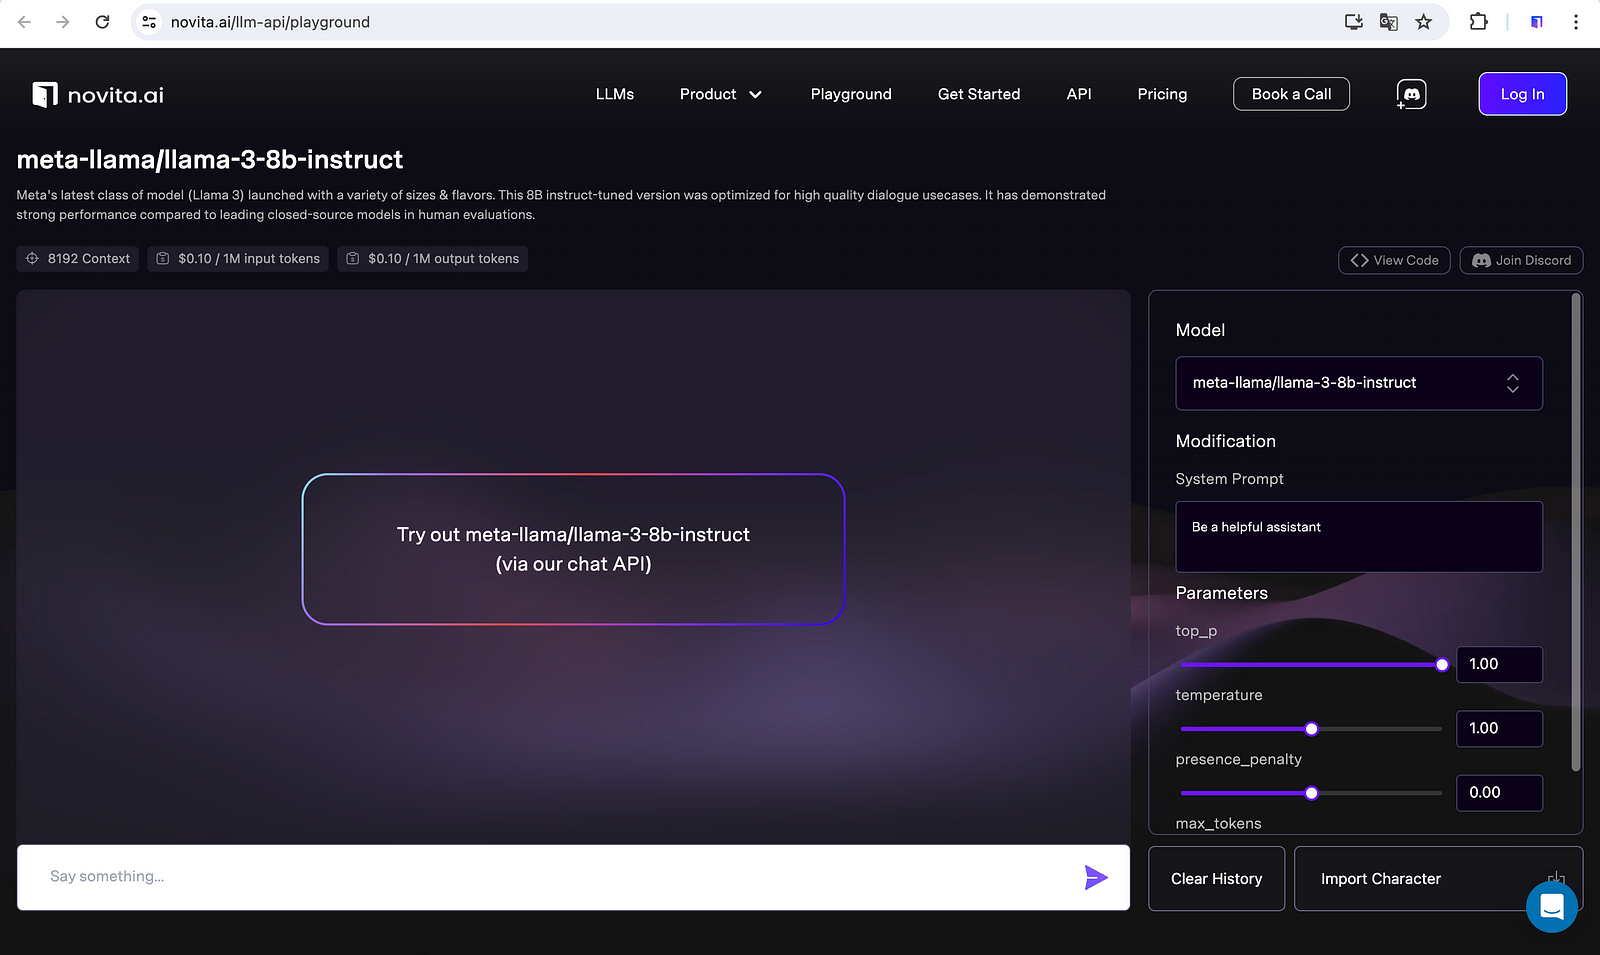Click the presence_penalty value field
This screenshot has width=1600, height=955.
tap(1499, 792)
